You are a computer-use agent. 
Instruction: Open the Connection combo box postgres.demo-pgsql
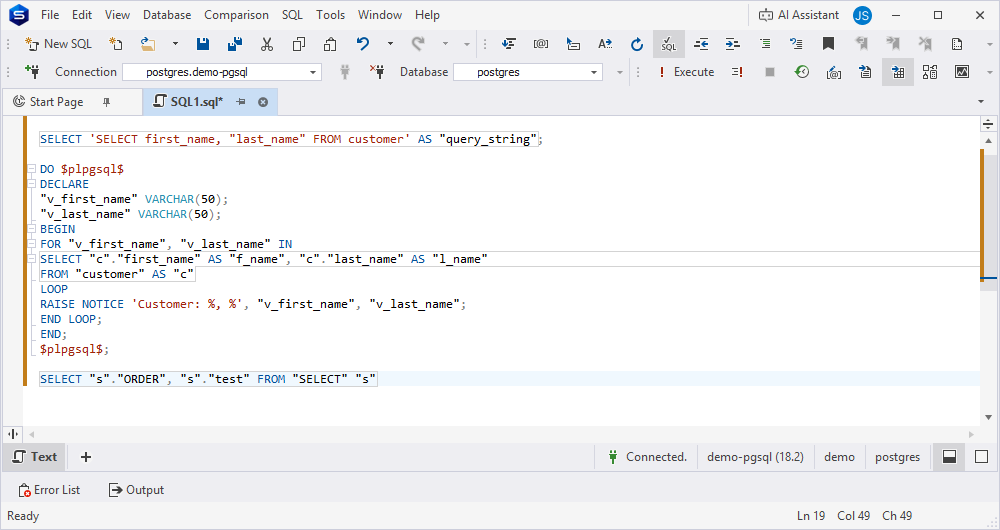click(x=222, y=72)
